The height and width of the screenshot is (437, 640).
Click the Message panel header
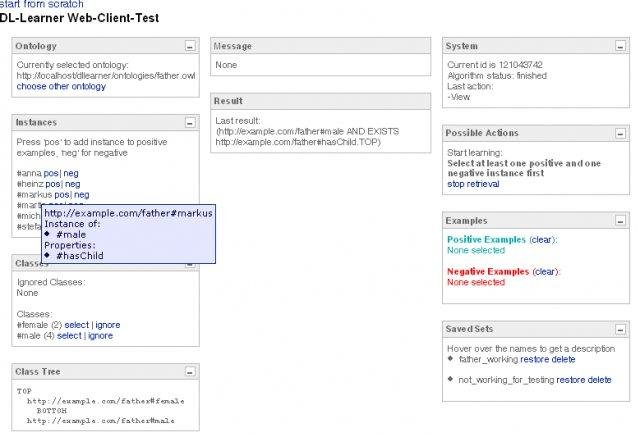click(x=320, y=46)
